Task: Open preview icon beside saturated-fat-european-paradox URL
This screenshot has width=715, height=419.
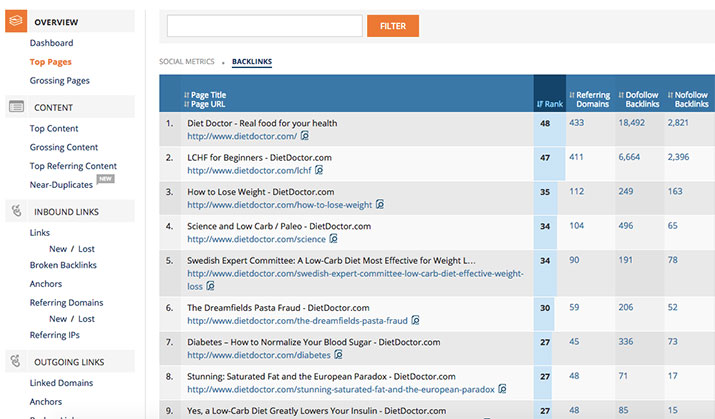Action: [x=502, y=389]
